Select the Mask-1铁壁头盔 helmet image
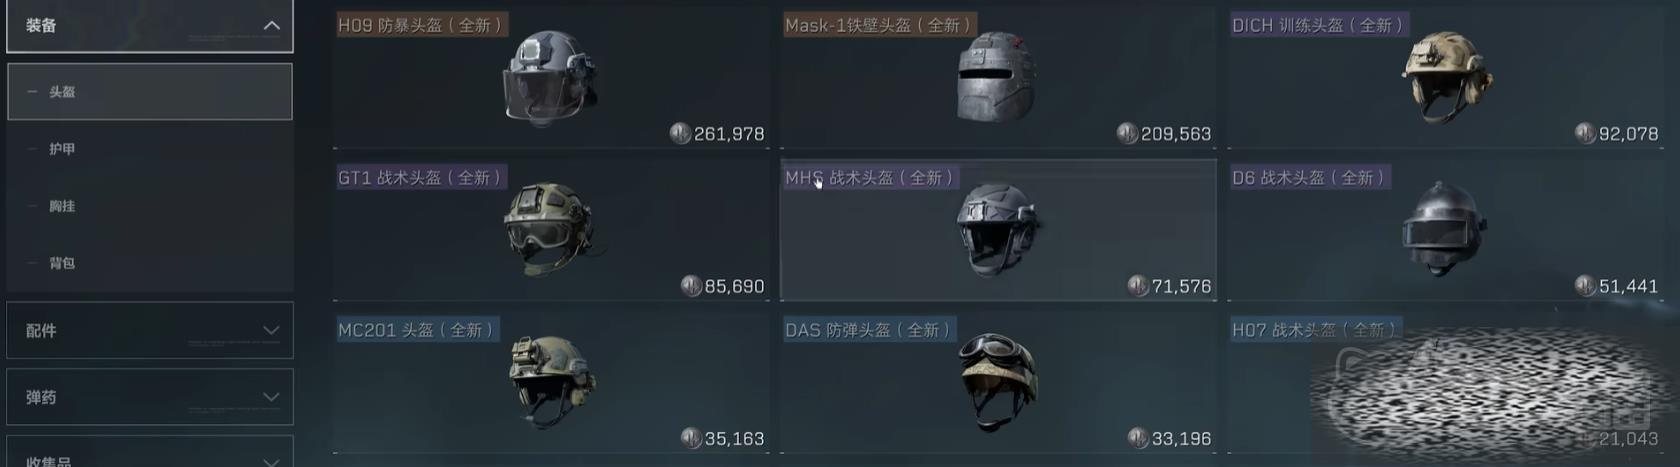This screenshot has height=467, width=1680. [x=995, y=77]
